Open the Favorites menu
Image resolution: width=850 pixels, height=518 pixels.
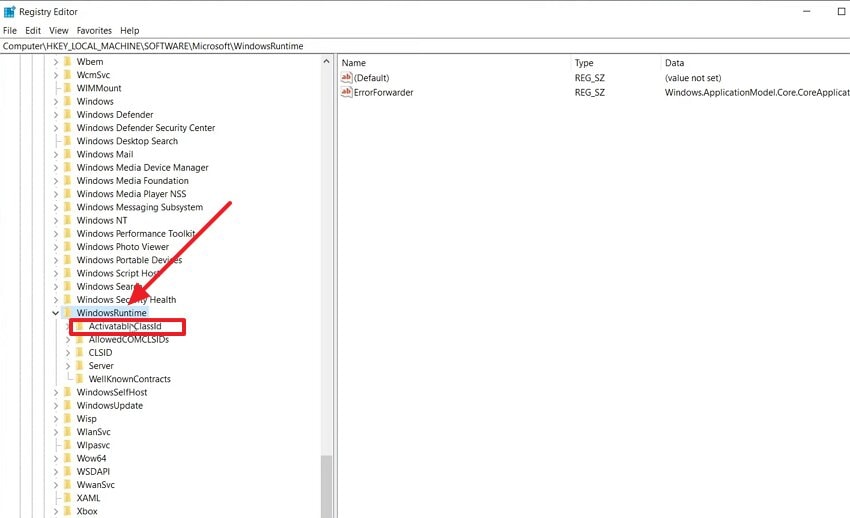coord(94,31)
